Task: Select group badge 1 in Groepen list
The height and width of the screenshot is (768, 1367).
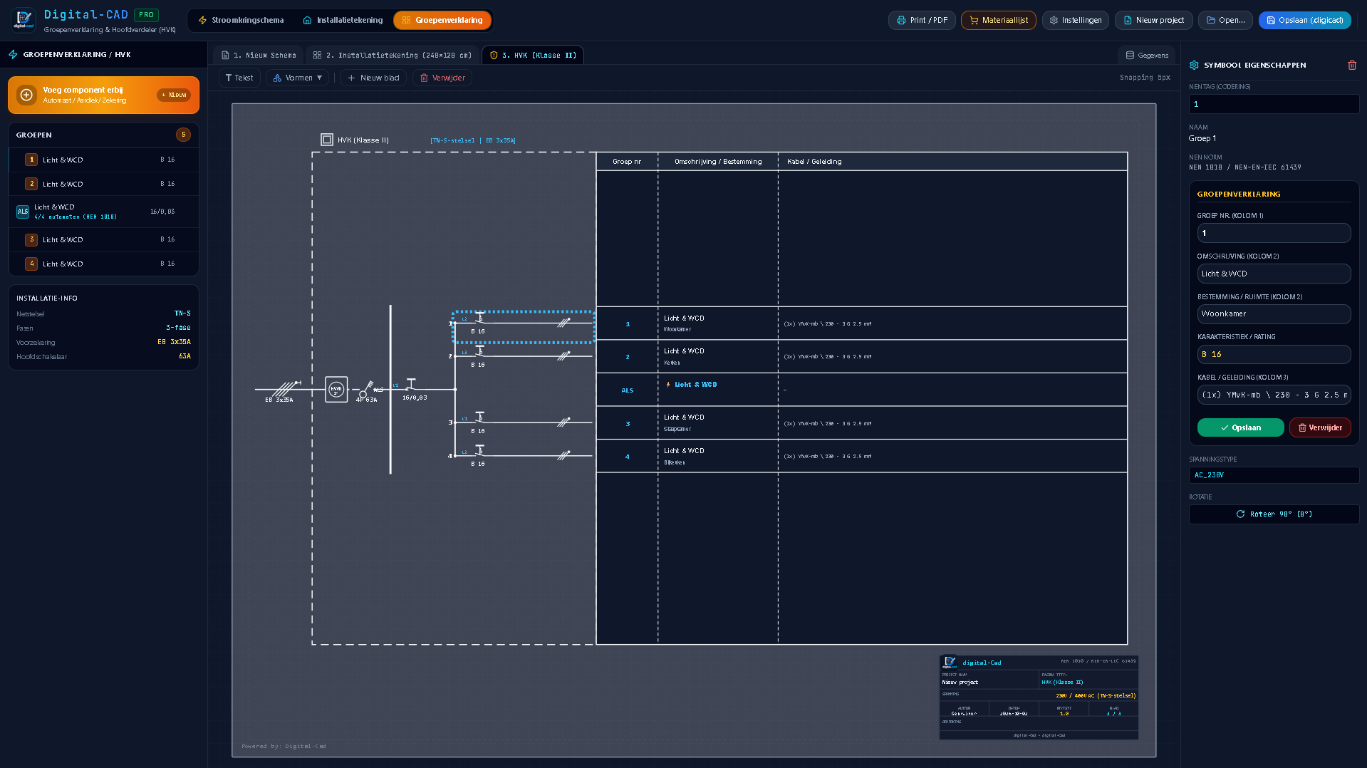Action: point(31,160)
